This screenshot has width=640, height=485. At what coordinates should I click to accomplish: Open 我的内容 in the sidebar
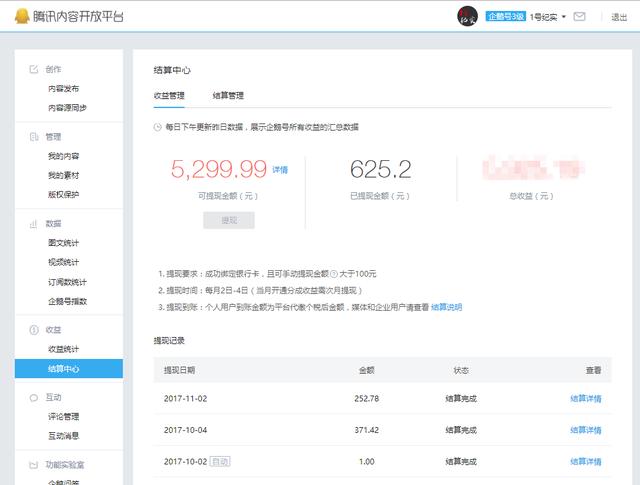point(63,156)
